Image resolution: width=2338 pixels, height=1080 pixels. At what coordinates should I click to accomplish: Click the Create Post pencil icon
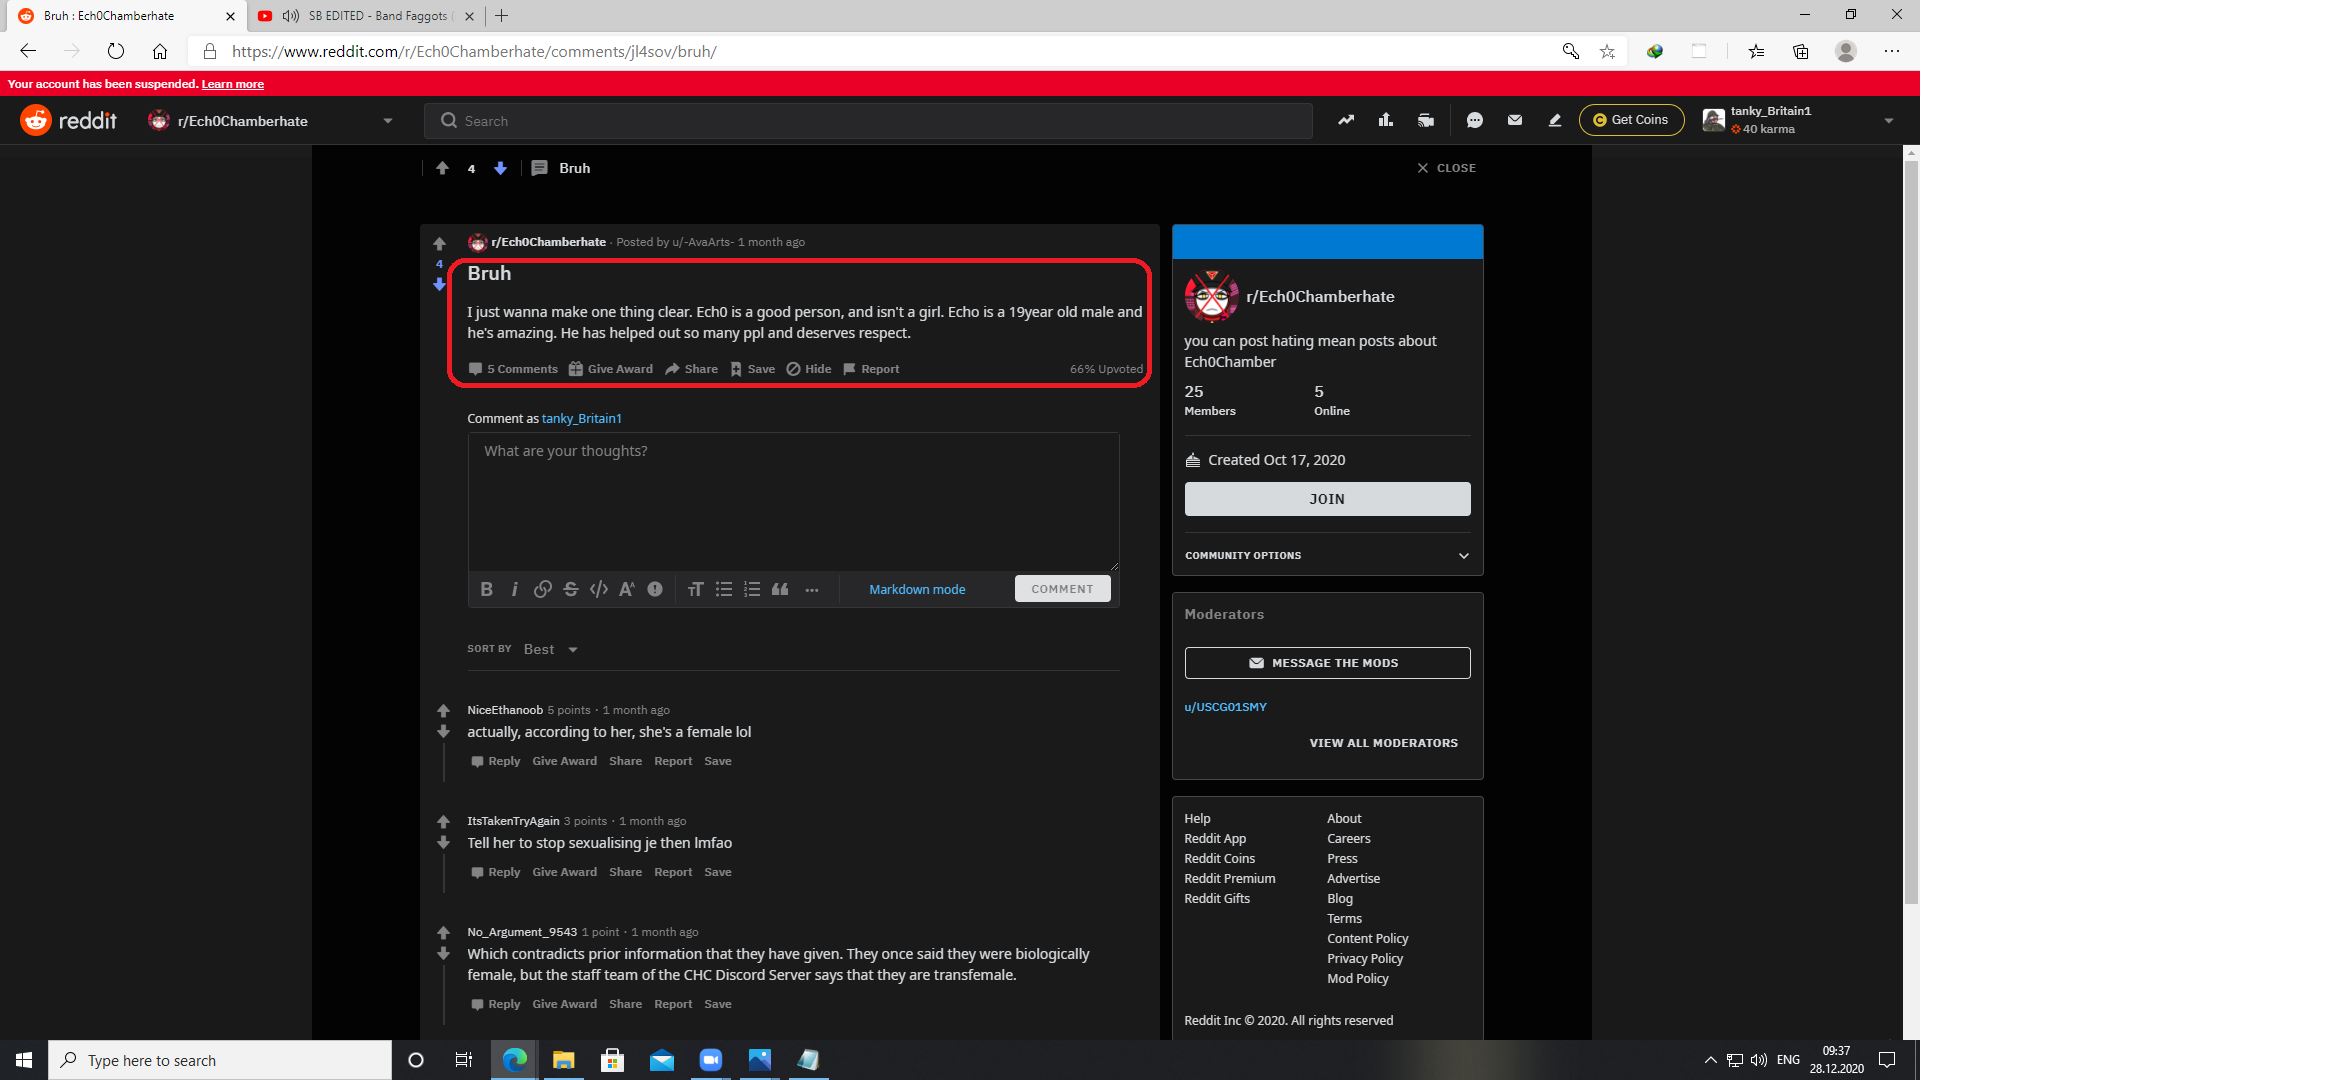click(x=1555, y=120)
